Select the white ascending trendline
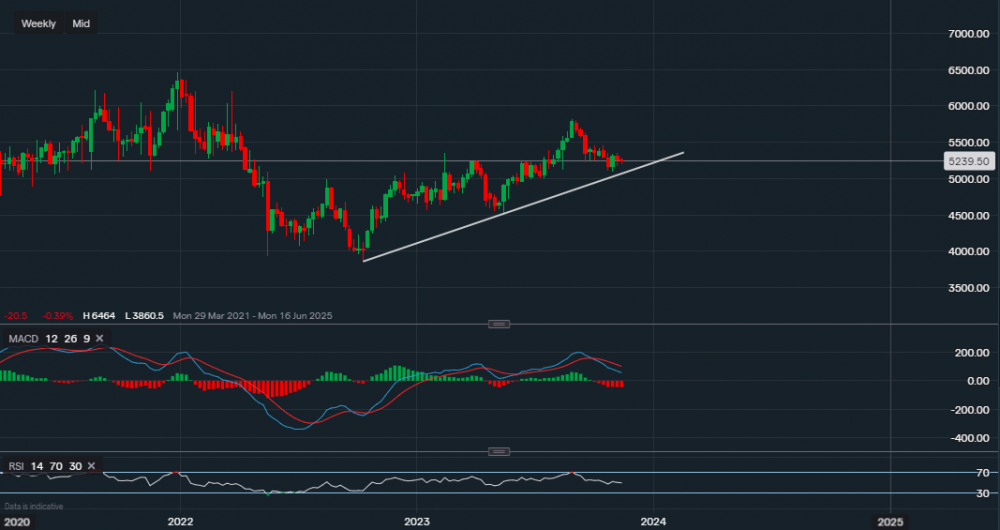Viewport: 1000px width, 530px height. click(520, 207)
